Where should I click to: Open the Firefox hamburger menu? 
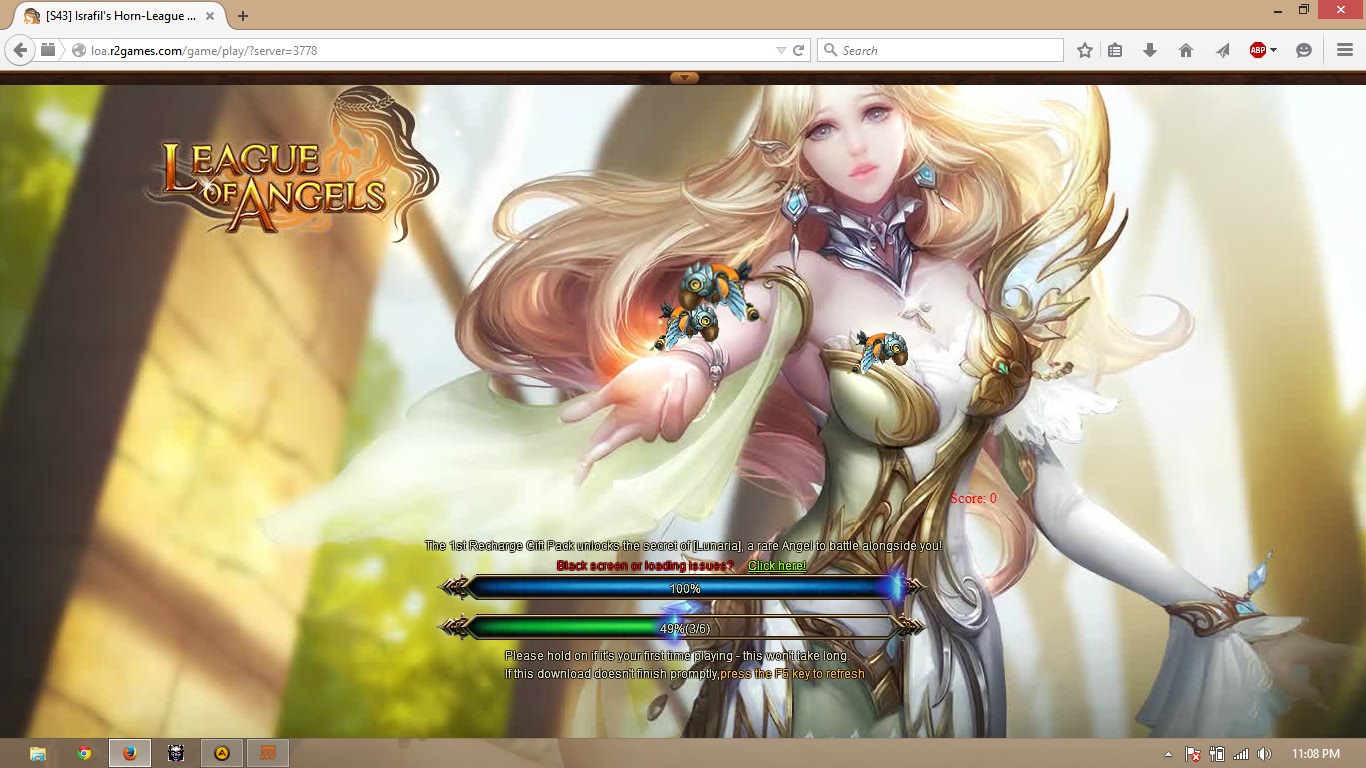(x=1345, y=50)
